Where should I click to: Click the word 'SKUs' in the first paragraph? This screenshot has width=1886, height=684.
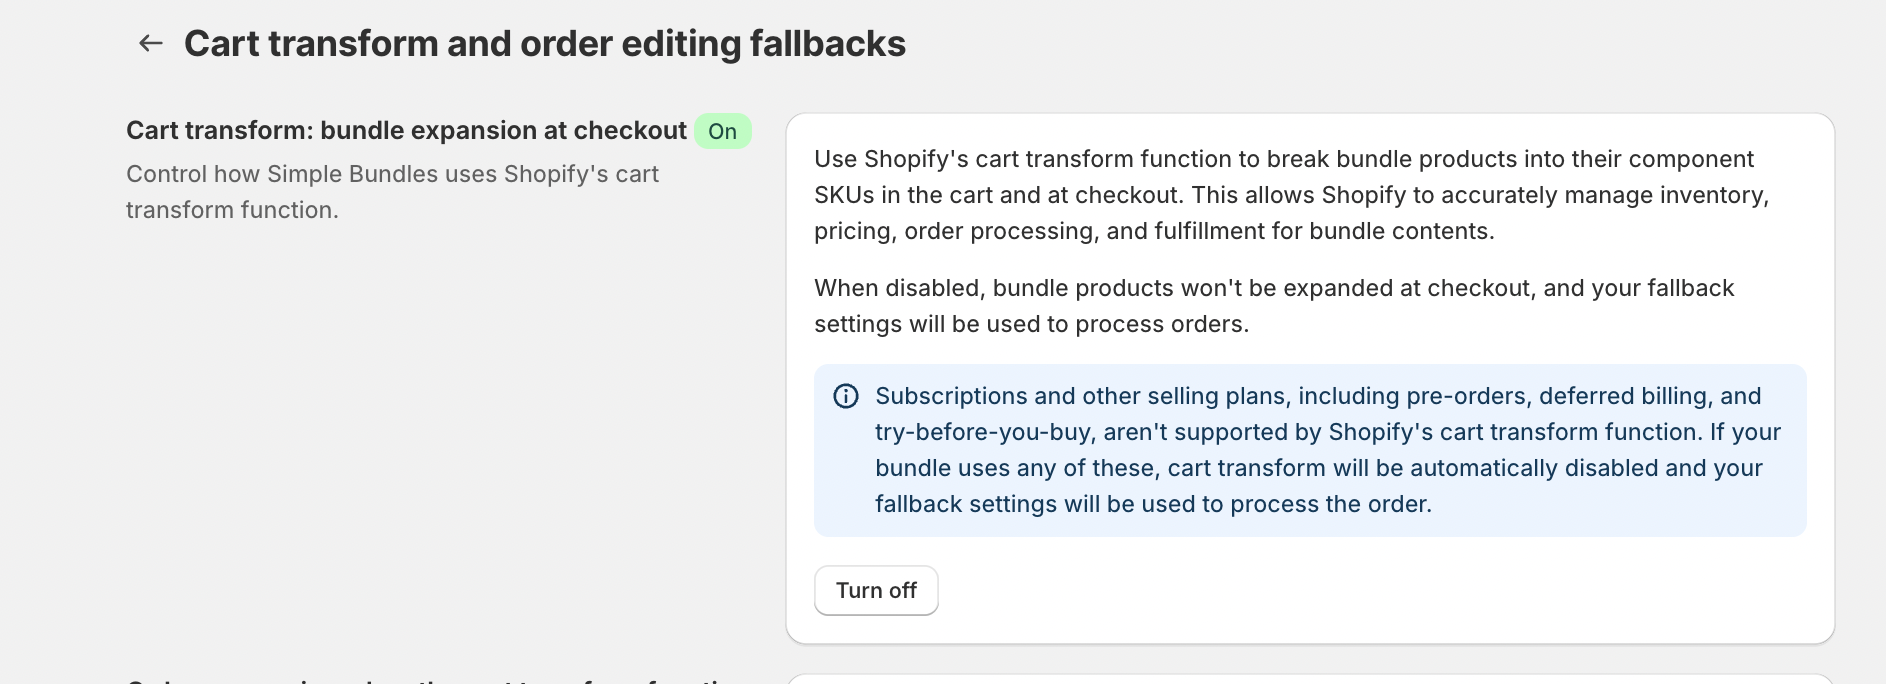pos(844,195)
